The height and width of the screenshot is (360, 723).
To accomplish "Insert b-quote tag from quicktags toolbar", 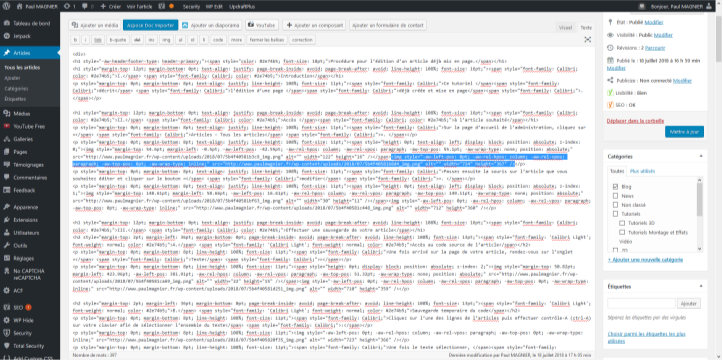I will coord(117,40).
